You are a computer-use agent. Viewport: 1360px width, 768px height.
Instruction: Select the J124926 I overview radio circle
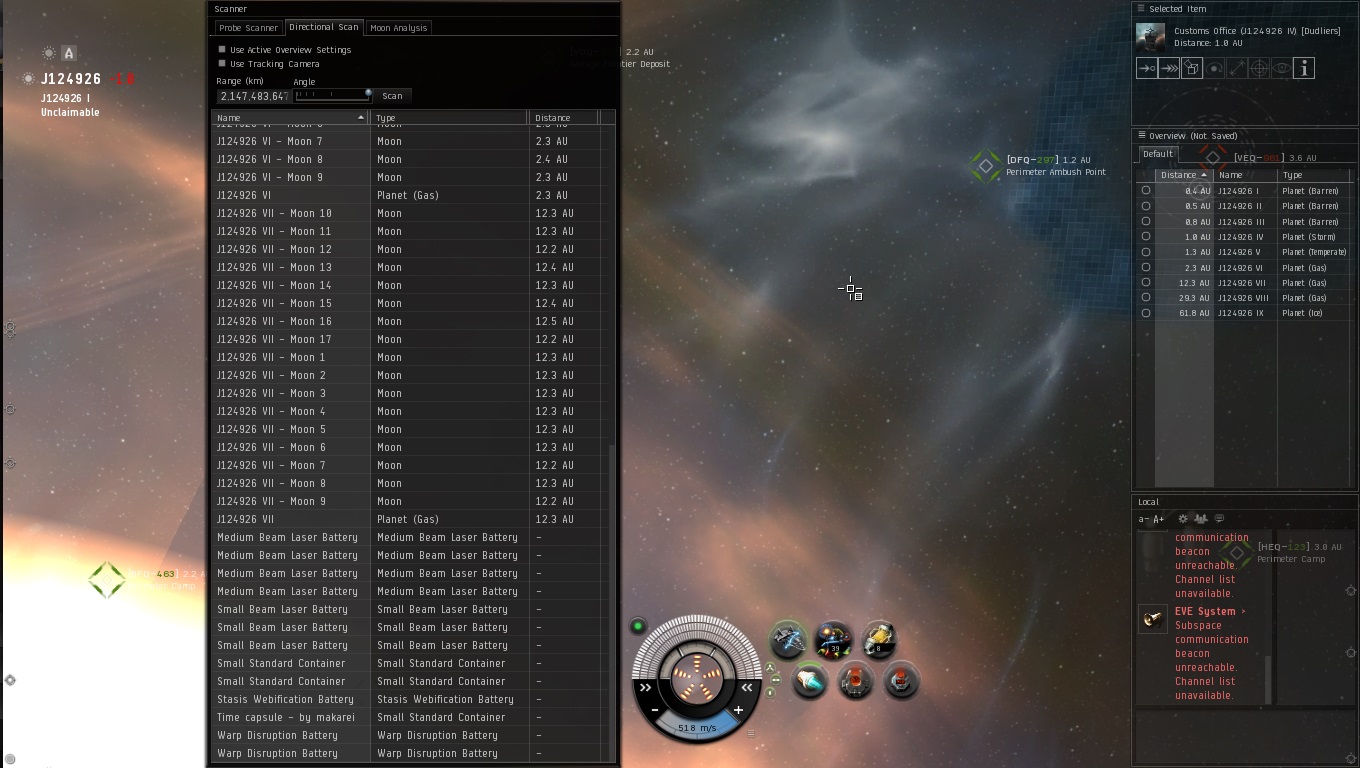click(x=1146, y=191)
